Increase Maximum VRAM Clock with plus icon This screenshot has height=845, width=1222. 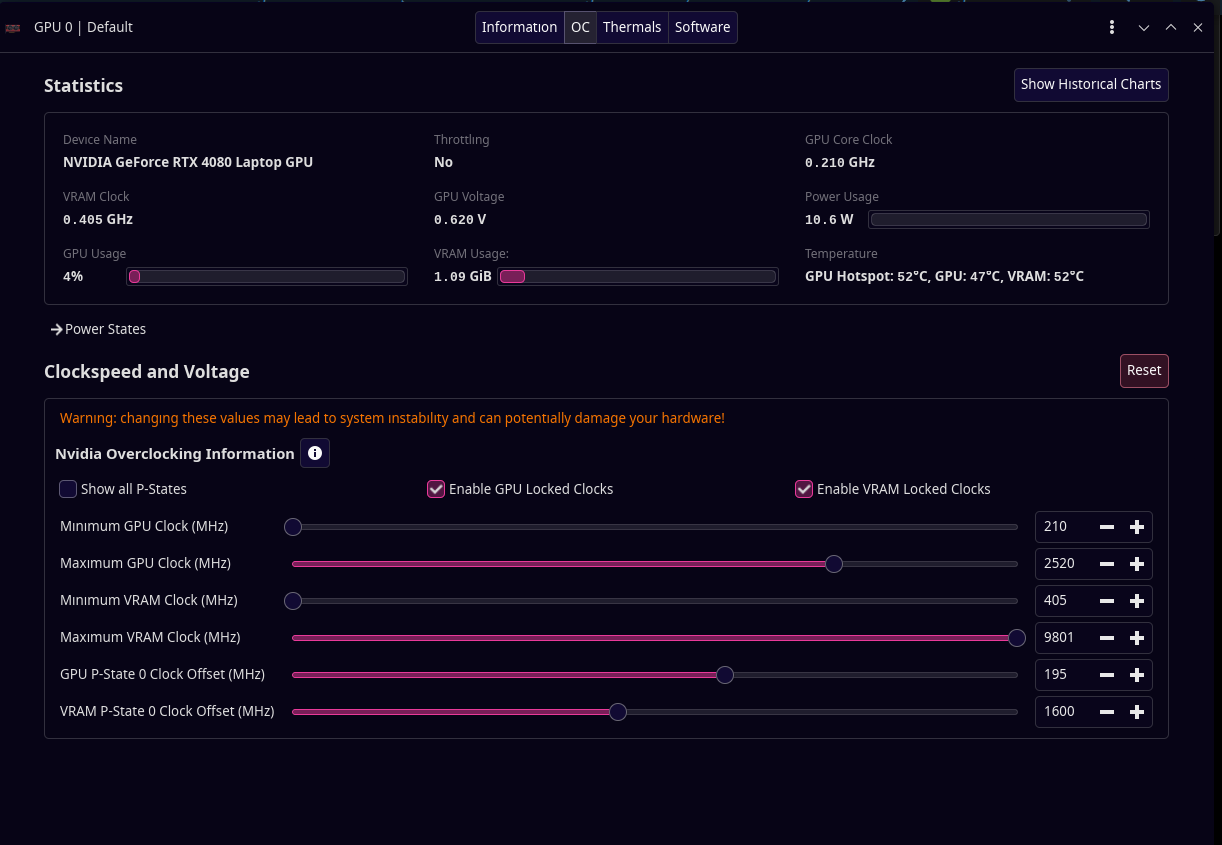(x=1136, y=638)
